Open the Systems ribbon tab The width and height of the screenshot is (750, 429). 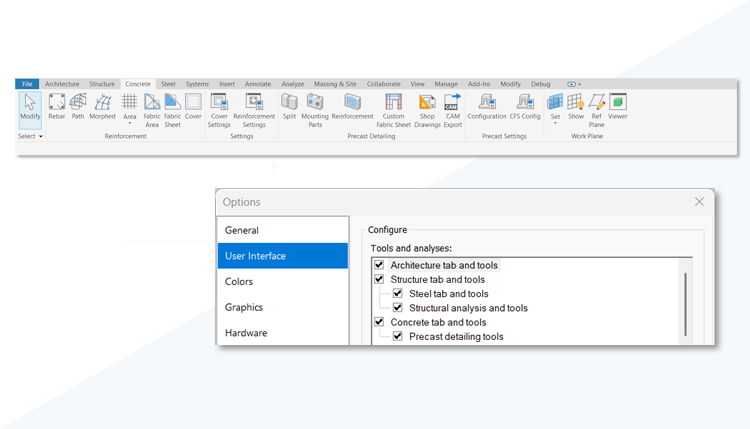(197, 84)
